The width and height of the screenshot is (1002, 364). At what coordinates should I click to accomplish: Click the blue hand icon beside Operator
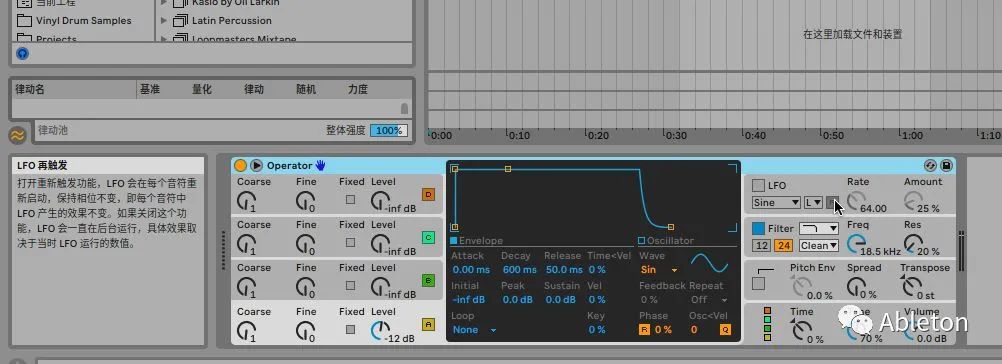click(x=320, y=165)
